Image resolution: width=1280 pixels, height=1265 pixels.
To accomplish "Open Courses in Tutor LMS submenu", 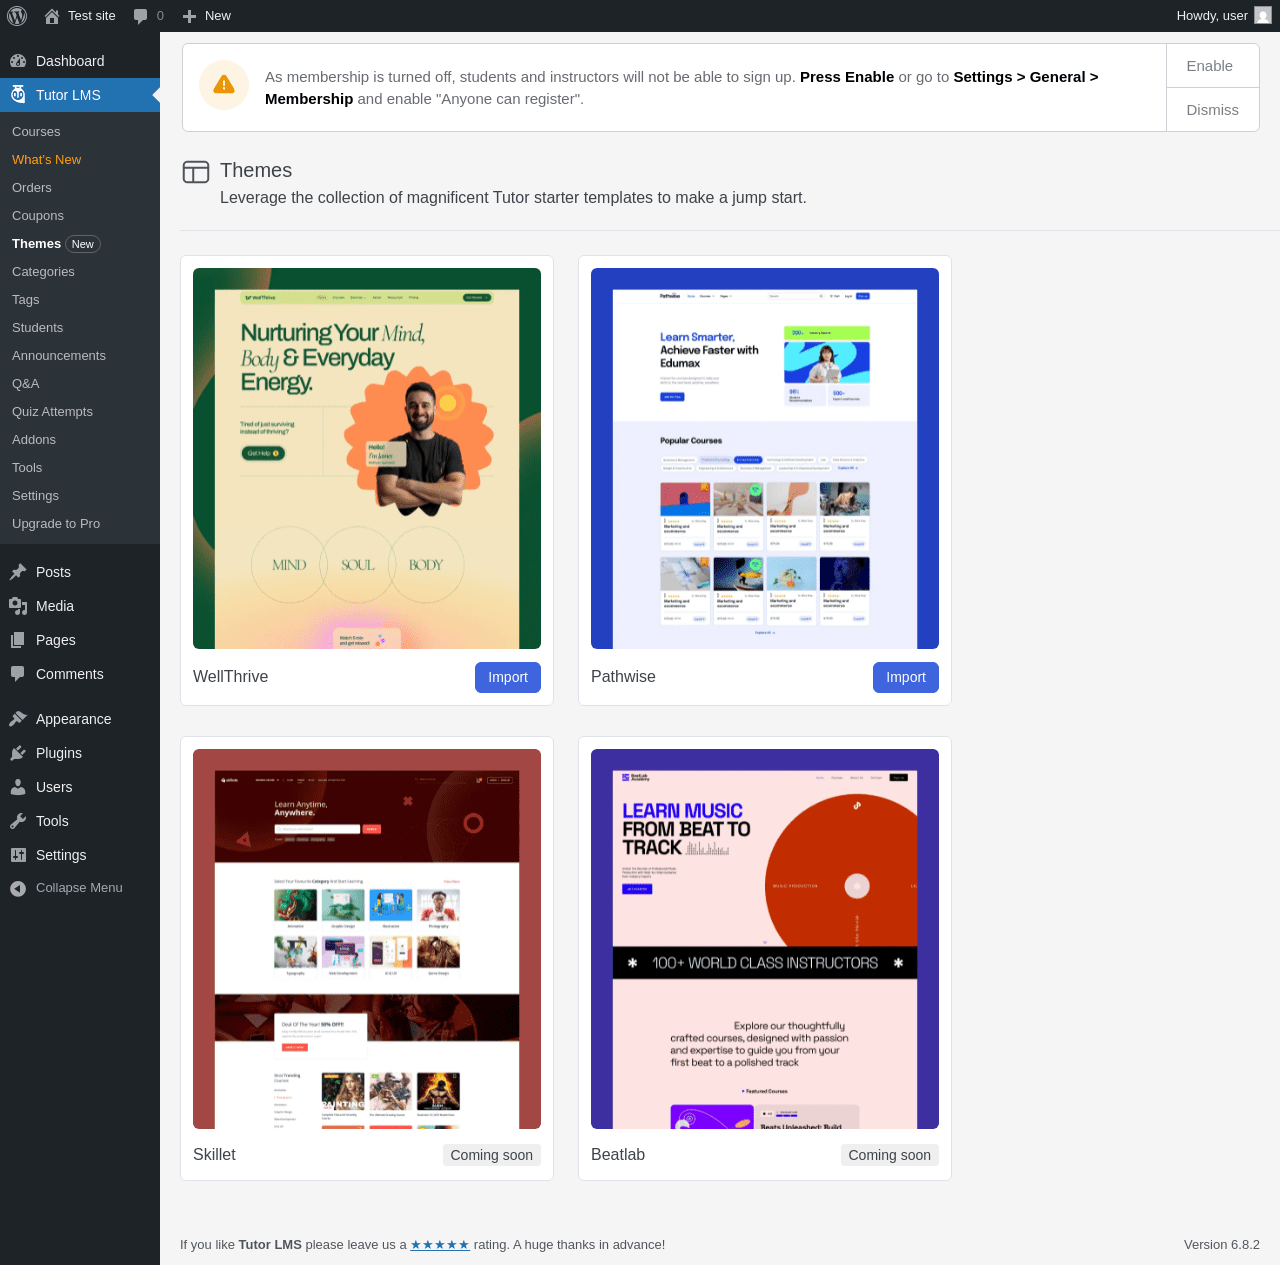I will [36, 132].
